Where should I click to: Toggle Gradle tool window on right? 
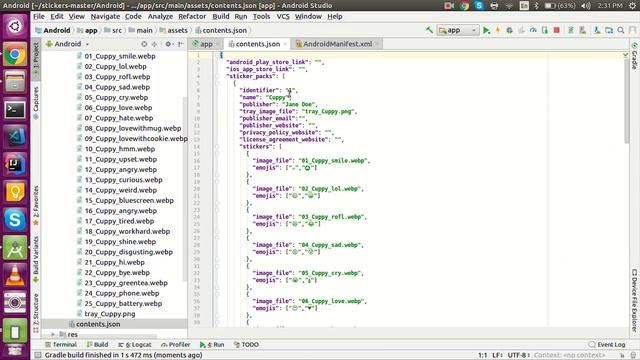point(634,56)
